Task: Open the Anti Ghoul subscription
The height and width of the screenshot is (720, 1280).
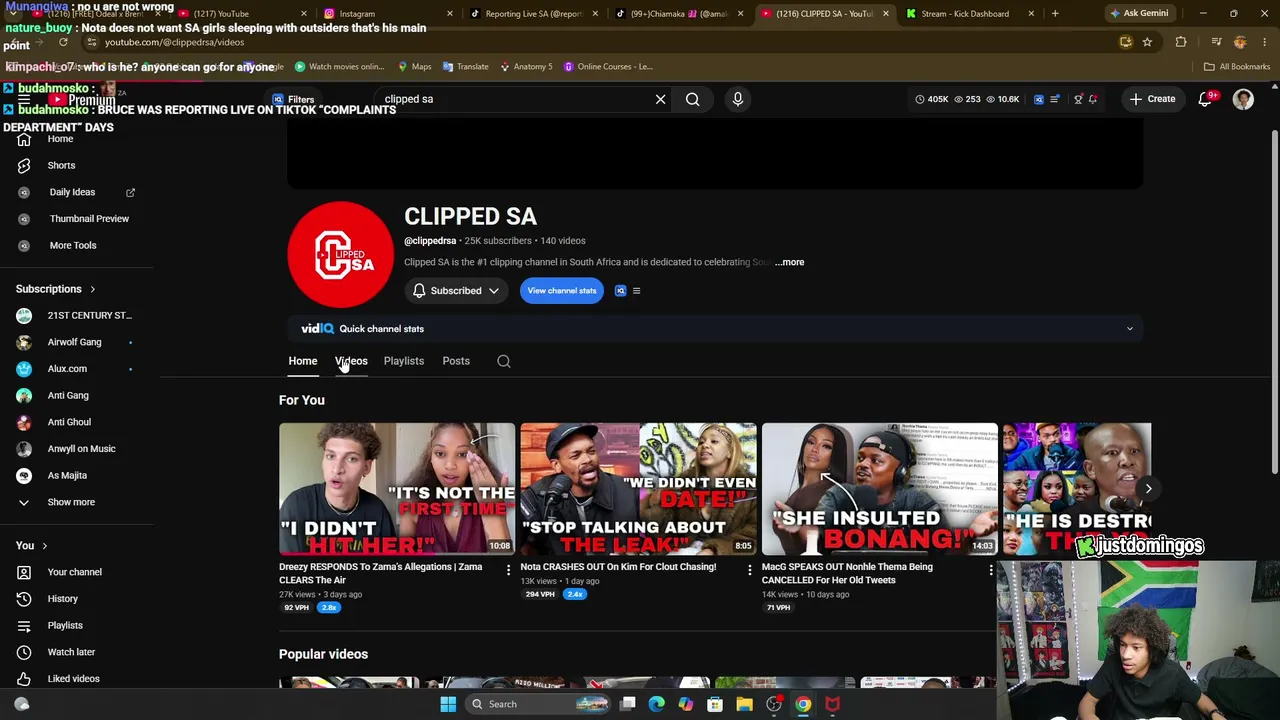Action: 69,422
